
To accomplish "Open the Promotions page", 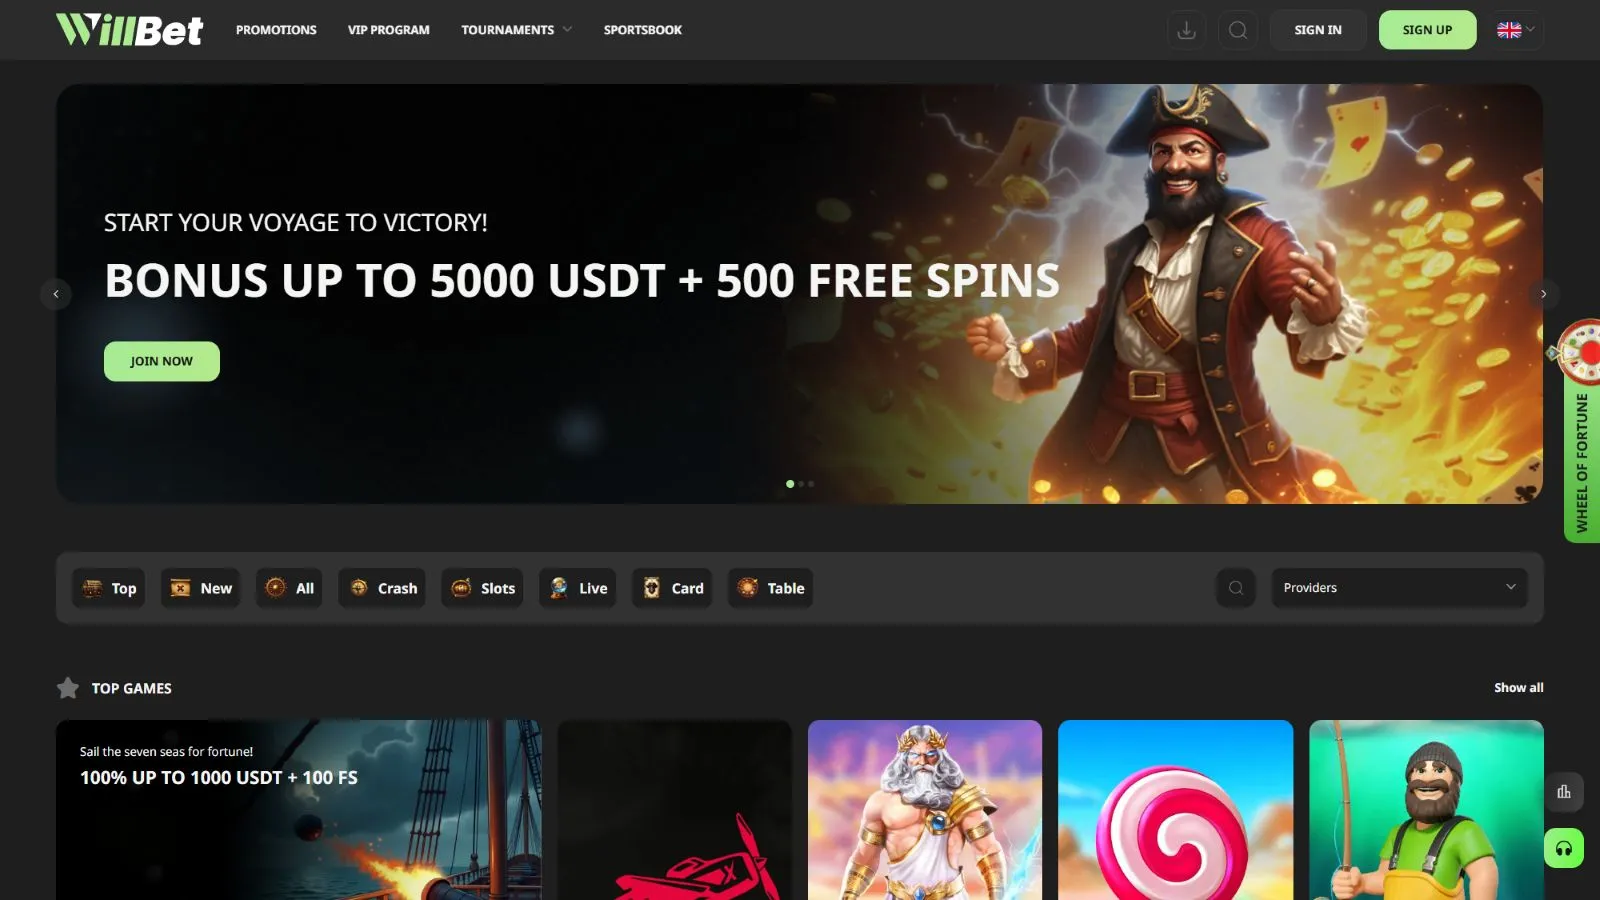I will (276, 30).
